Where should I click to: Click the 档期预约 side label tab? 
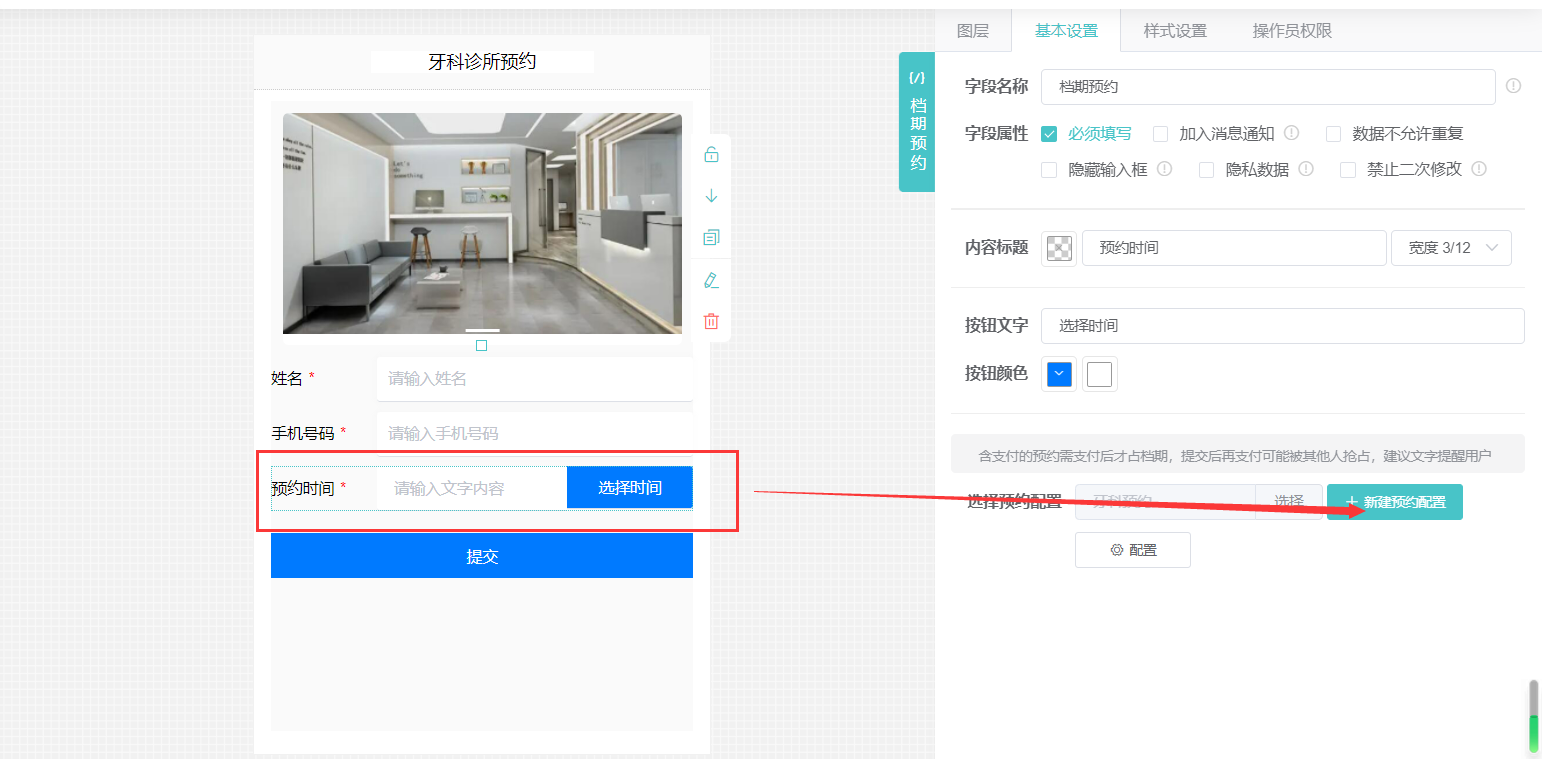(x=917, y=122)
